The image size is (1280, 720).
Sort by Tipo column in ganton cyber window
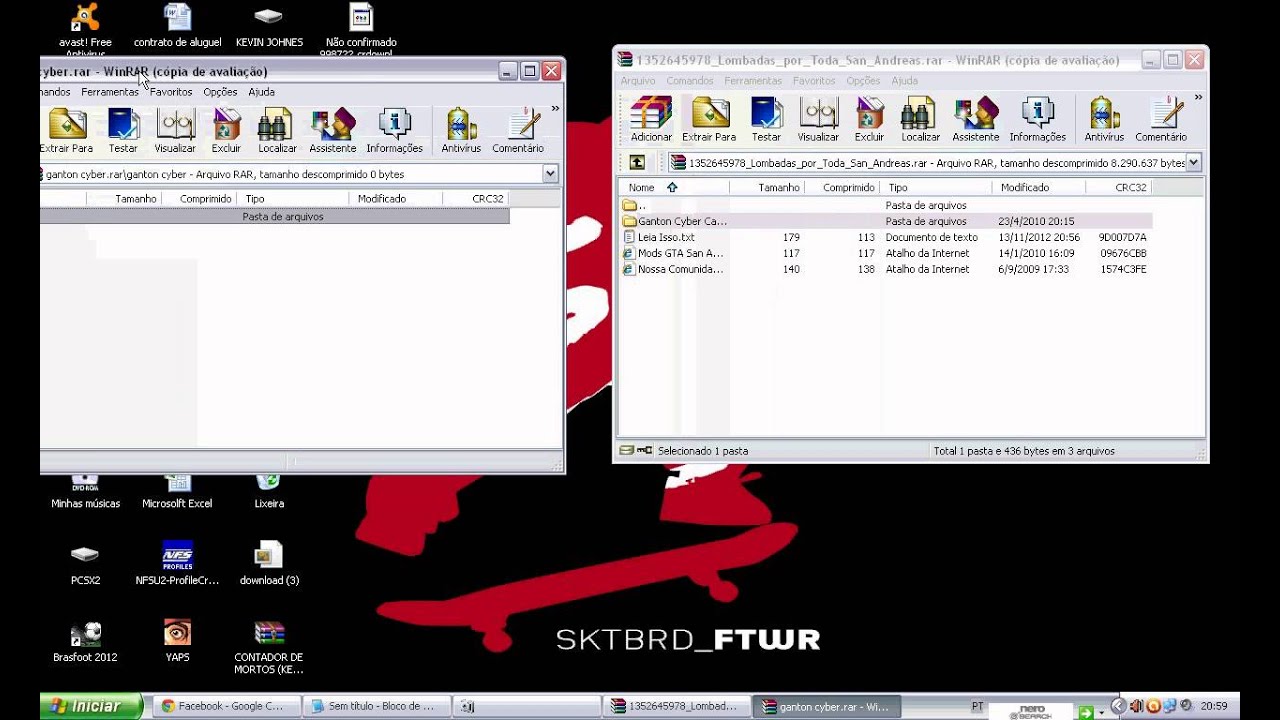click(x=294, y=199)
